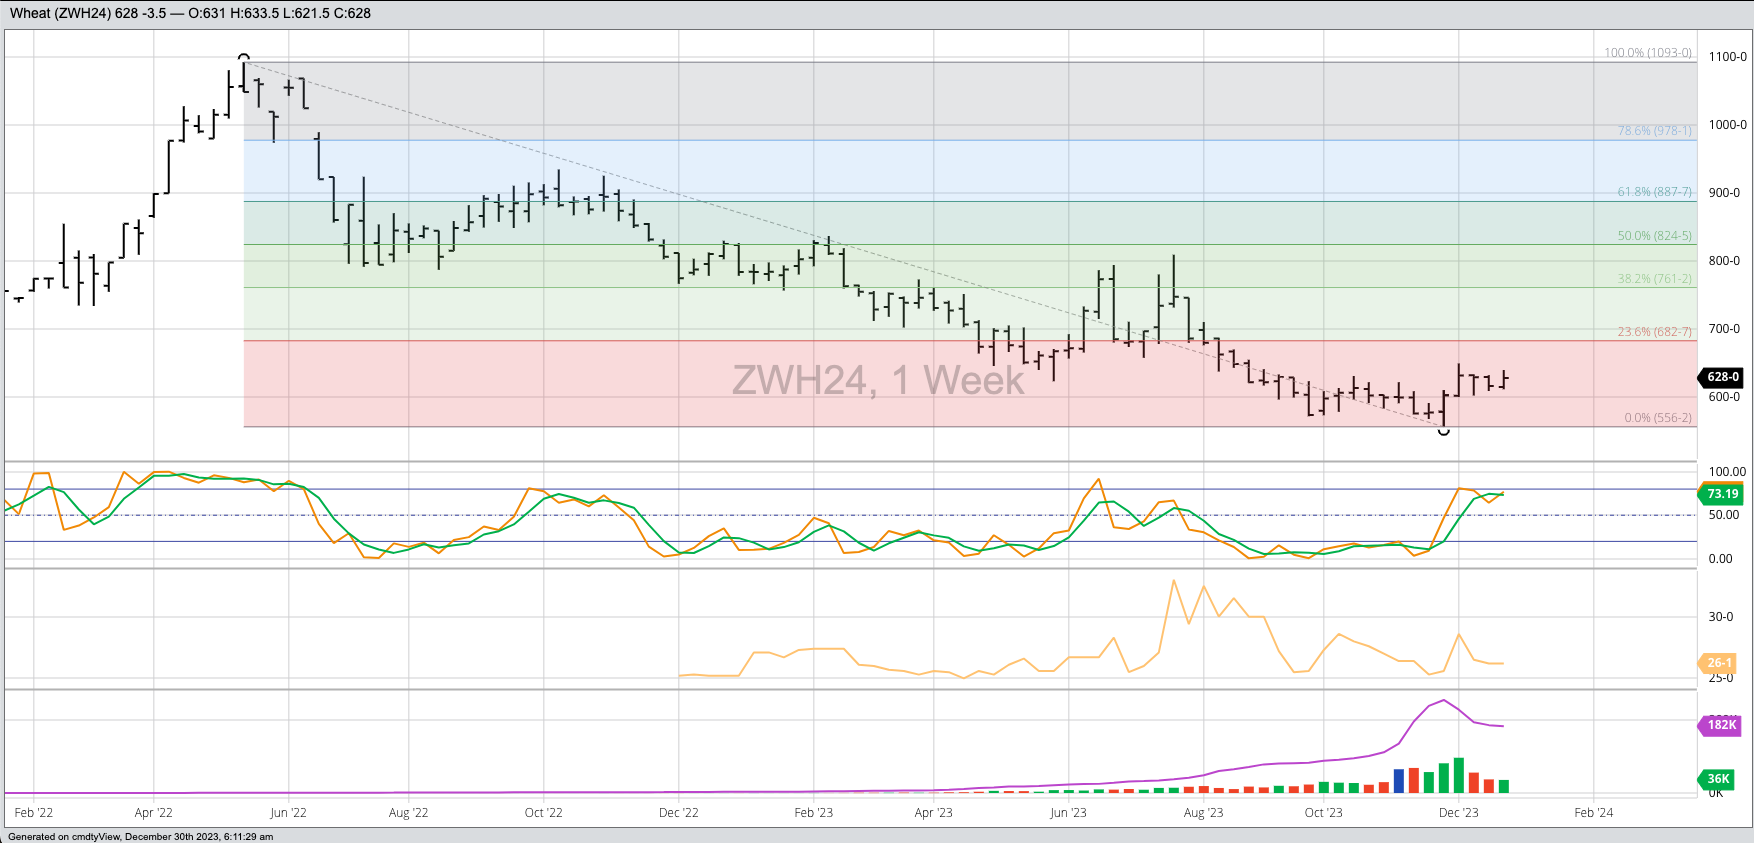Select the 38.2% (761-2) Fibonacci label
Viewport: 1754px width, 843px height.
pyautogui.click(x=1654, y=279)
